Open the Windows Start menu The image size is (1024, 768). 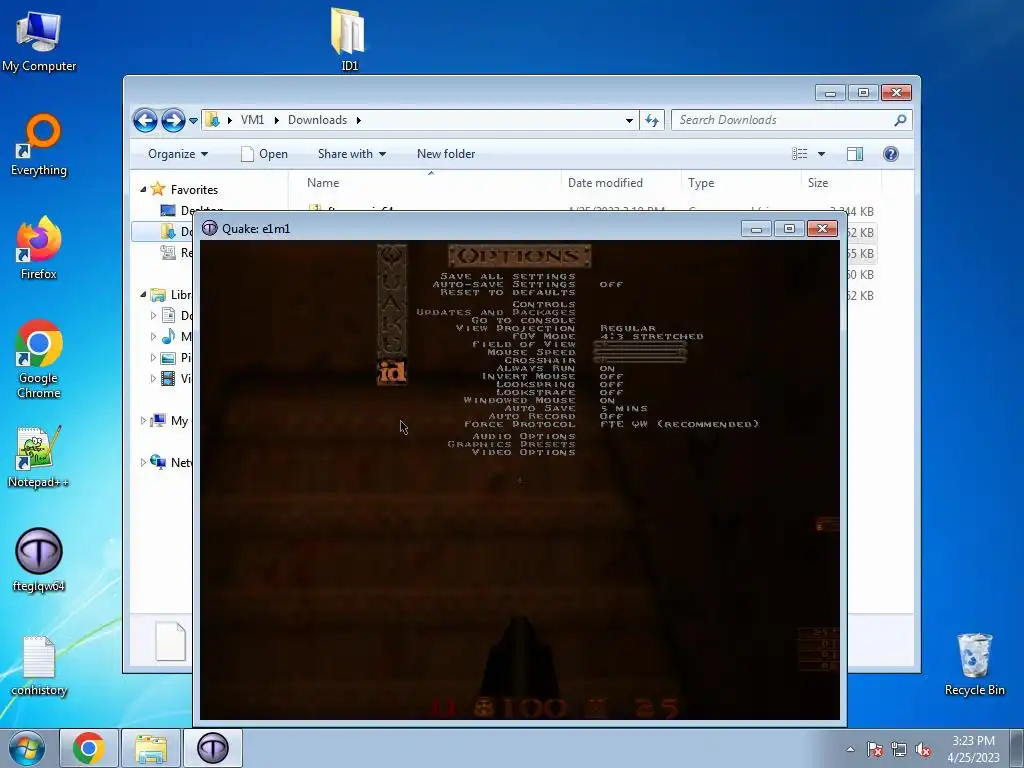[x=27, y=748]
